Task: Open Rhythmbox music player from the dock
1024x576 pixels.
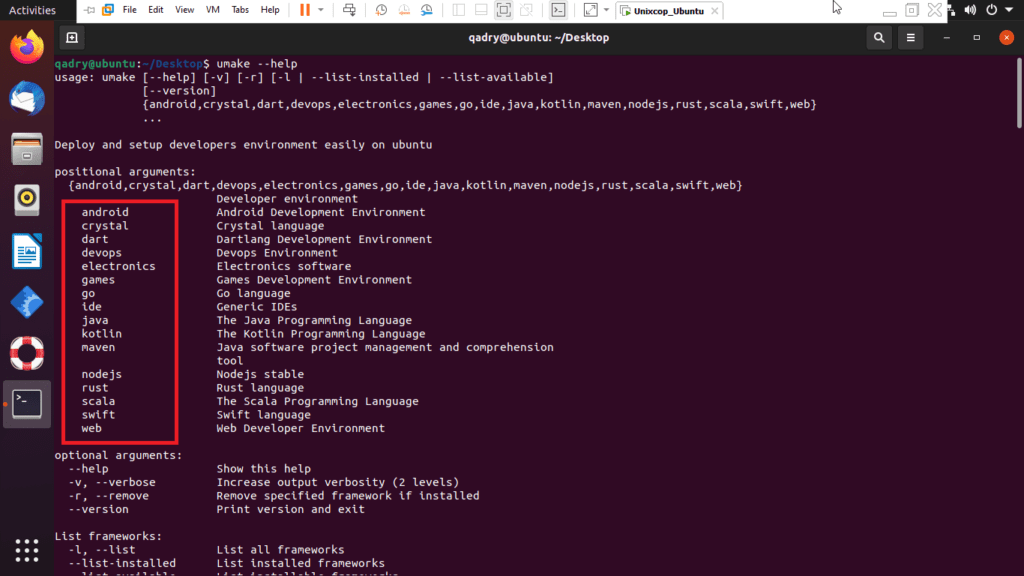Action: [x=27, y=200]
